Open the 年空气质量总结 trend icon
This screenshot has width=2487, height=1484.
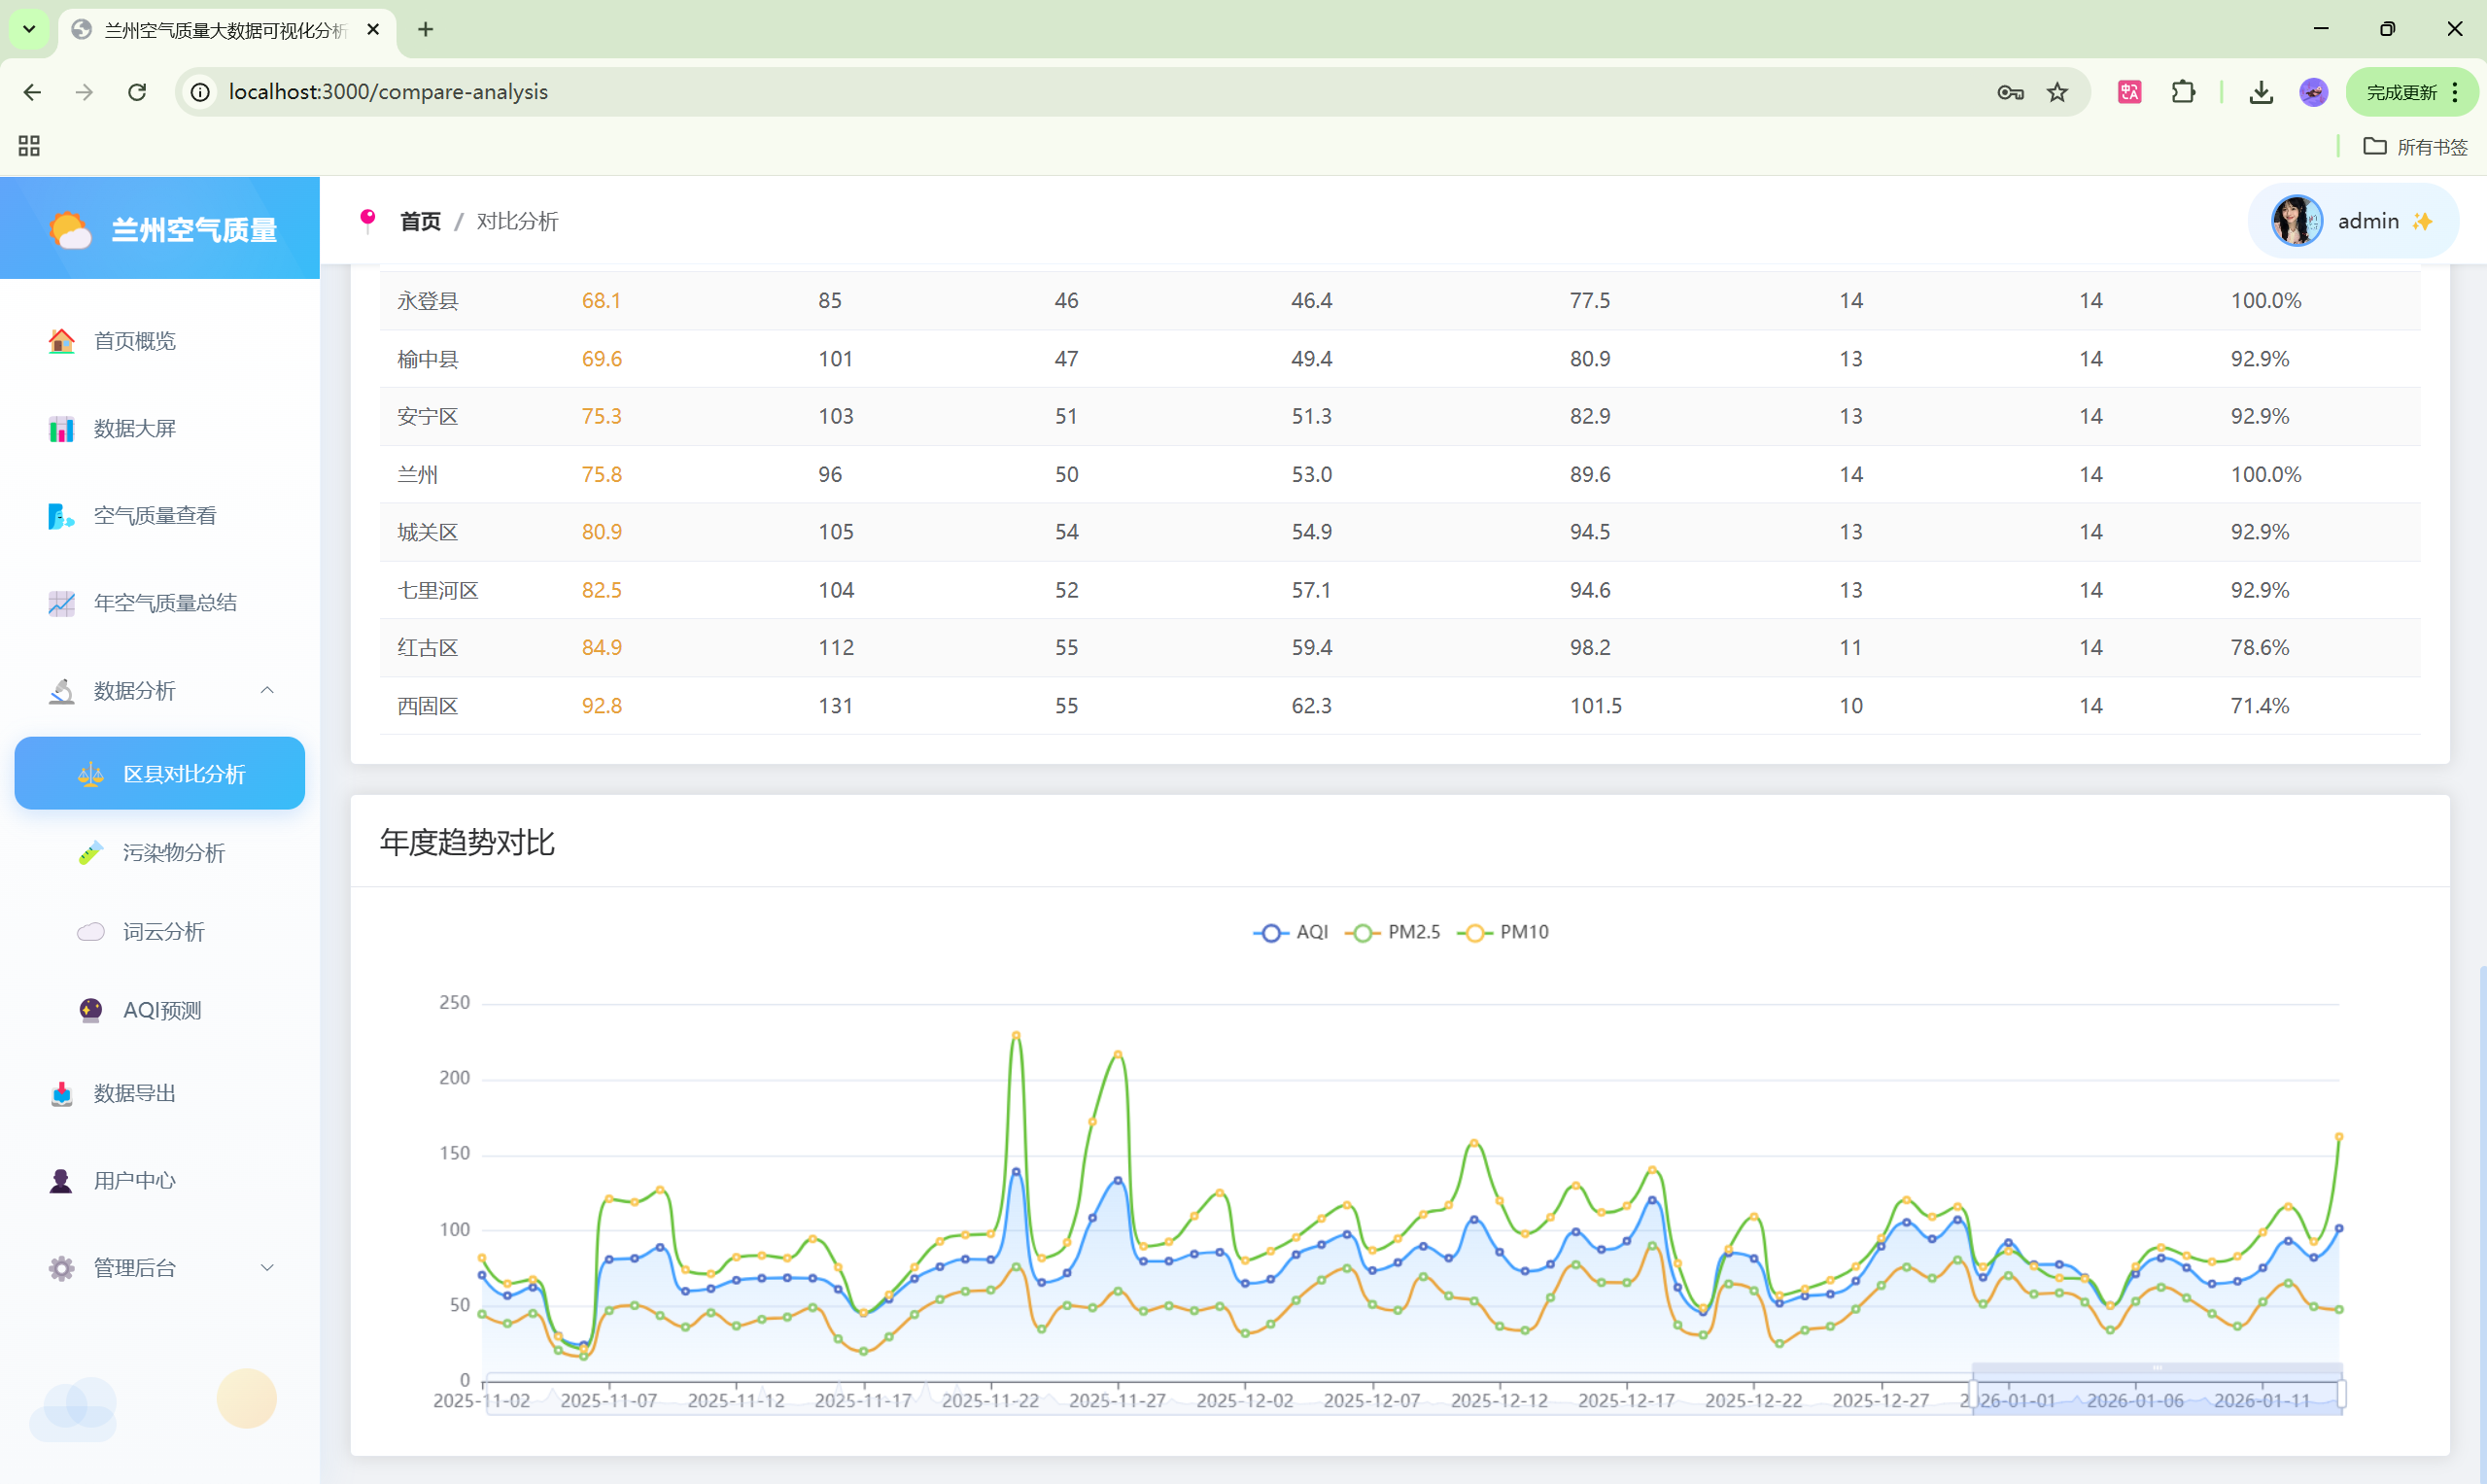click(61, 603)
